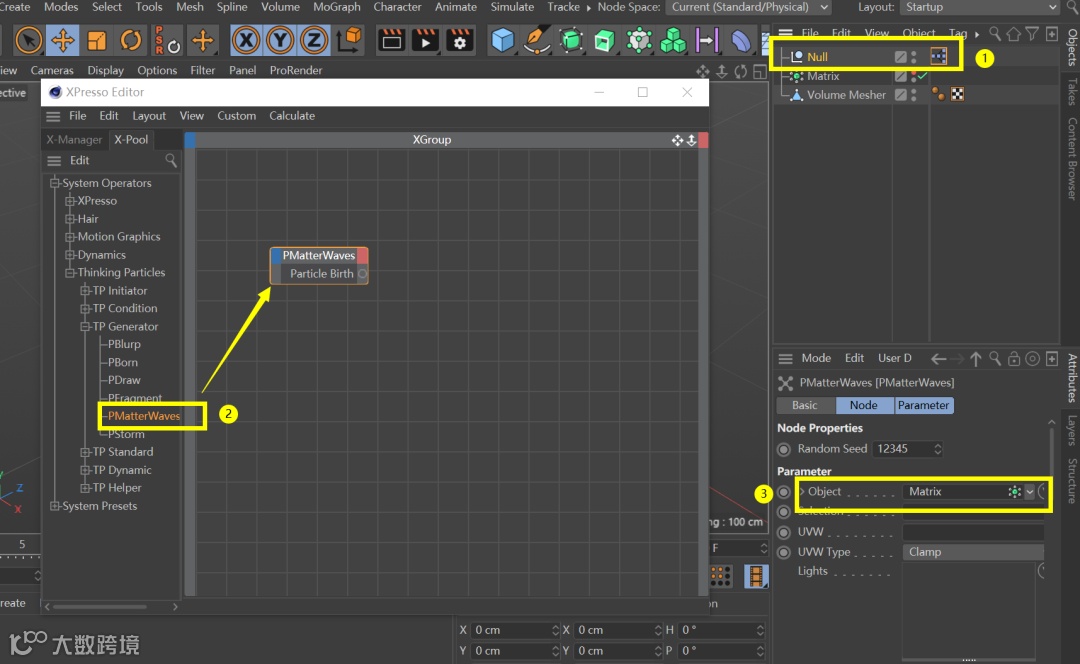Open the Calculate menu in XPresso Editor

291,116
